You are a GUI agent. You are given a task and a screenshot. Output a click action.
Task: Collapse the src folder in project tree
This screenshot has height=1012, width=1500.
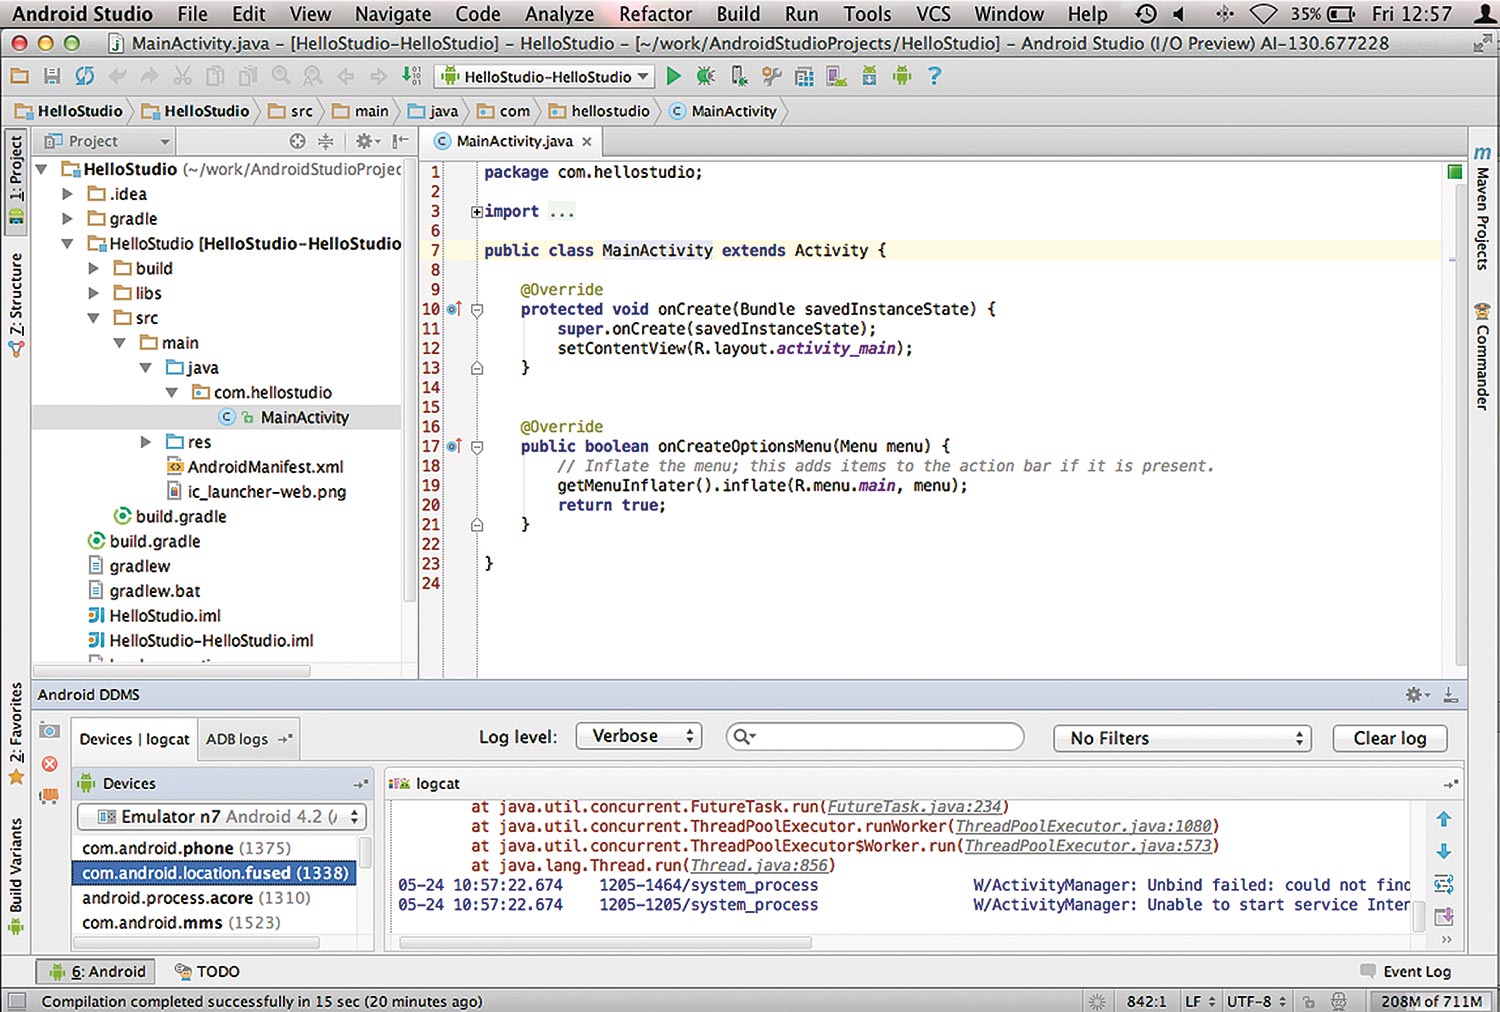[94, 318]
